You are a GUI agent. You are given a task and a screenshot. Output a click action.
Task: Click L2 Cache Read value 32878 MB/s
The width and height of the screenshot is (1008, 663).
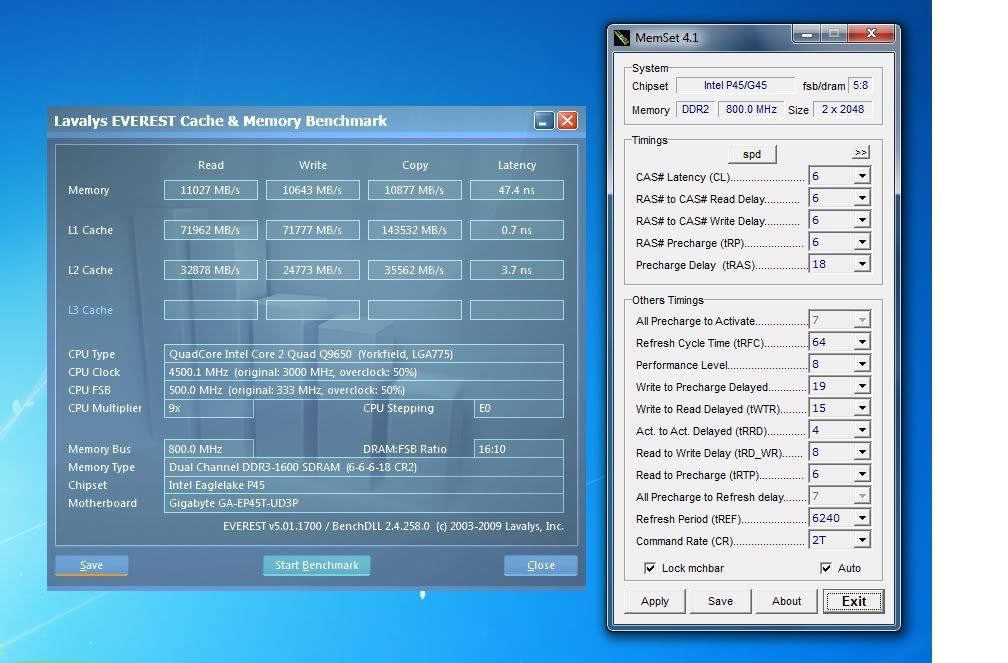(210, 270)
